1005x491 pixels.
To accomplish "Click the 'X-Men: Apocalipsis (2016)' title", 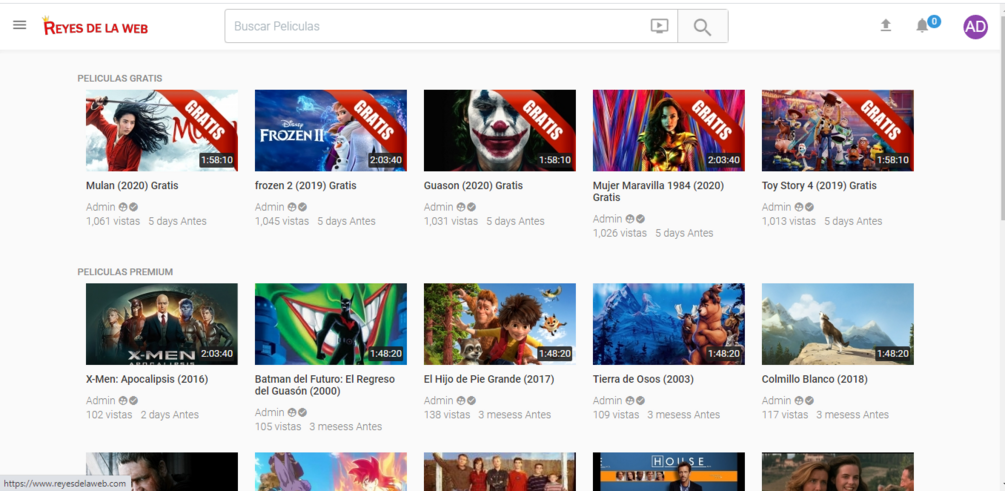I will pos(147,379).
